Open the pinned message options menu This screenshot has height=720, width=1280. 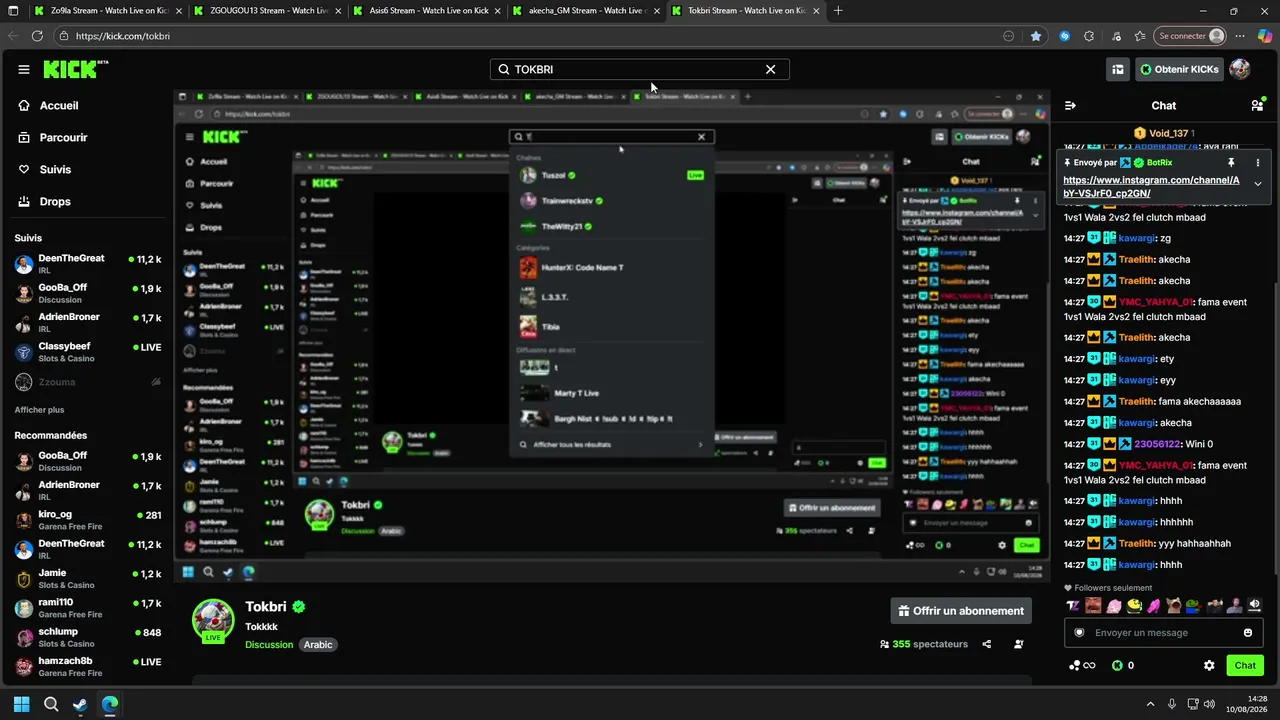pos(1258,162)
